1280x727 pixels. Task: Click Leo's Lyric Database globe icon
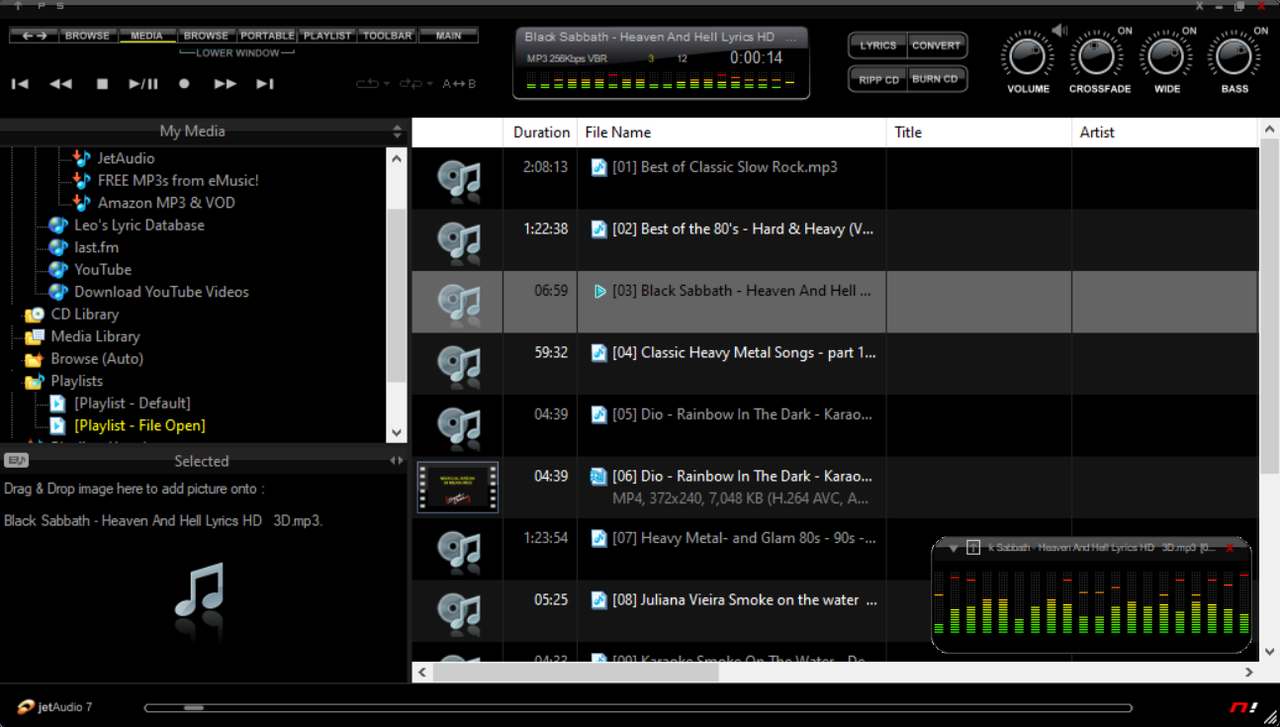pyautogui.click(x=58, y=225)
